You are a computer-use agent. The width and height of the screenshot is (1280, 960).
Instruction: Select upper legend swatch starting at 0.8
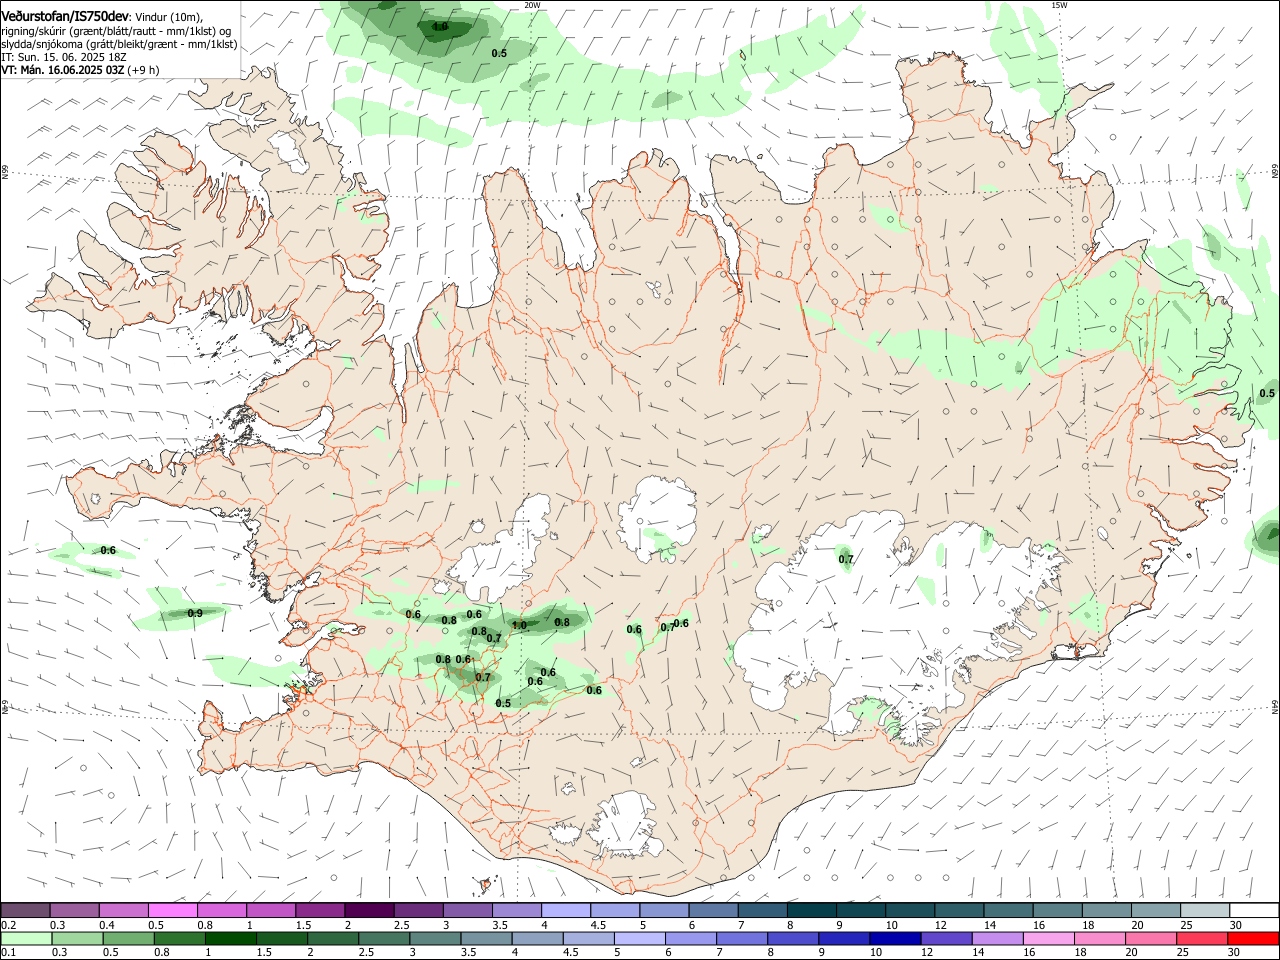point(221,910)
